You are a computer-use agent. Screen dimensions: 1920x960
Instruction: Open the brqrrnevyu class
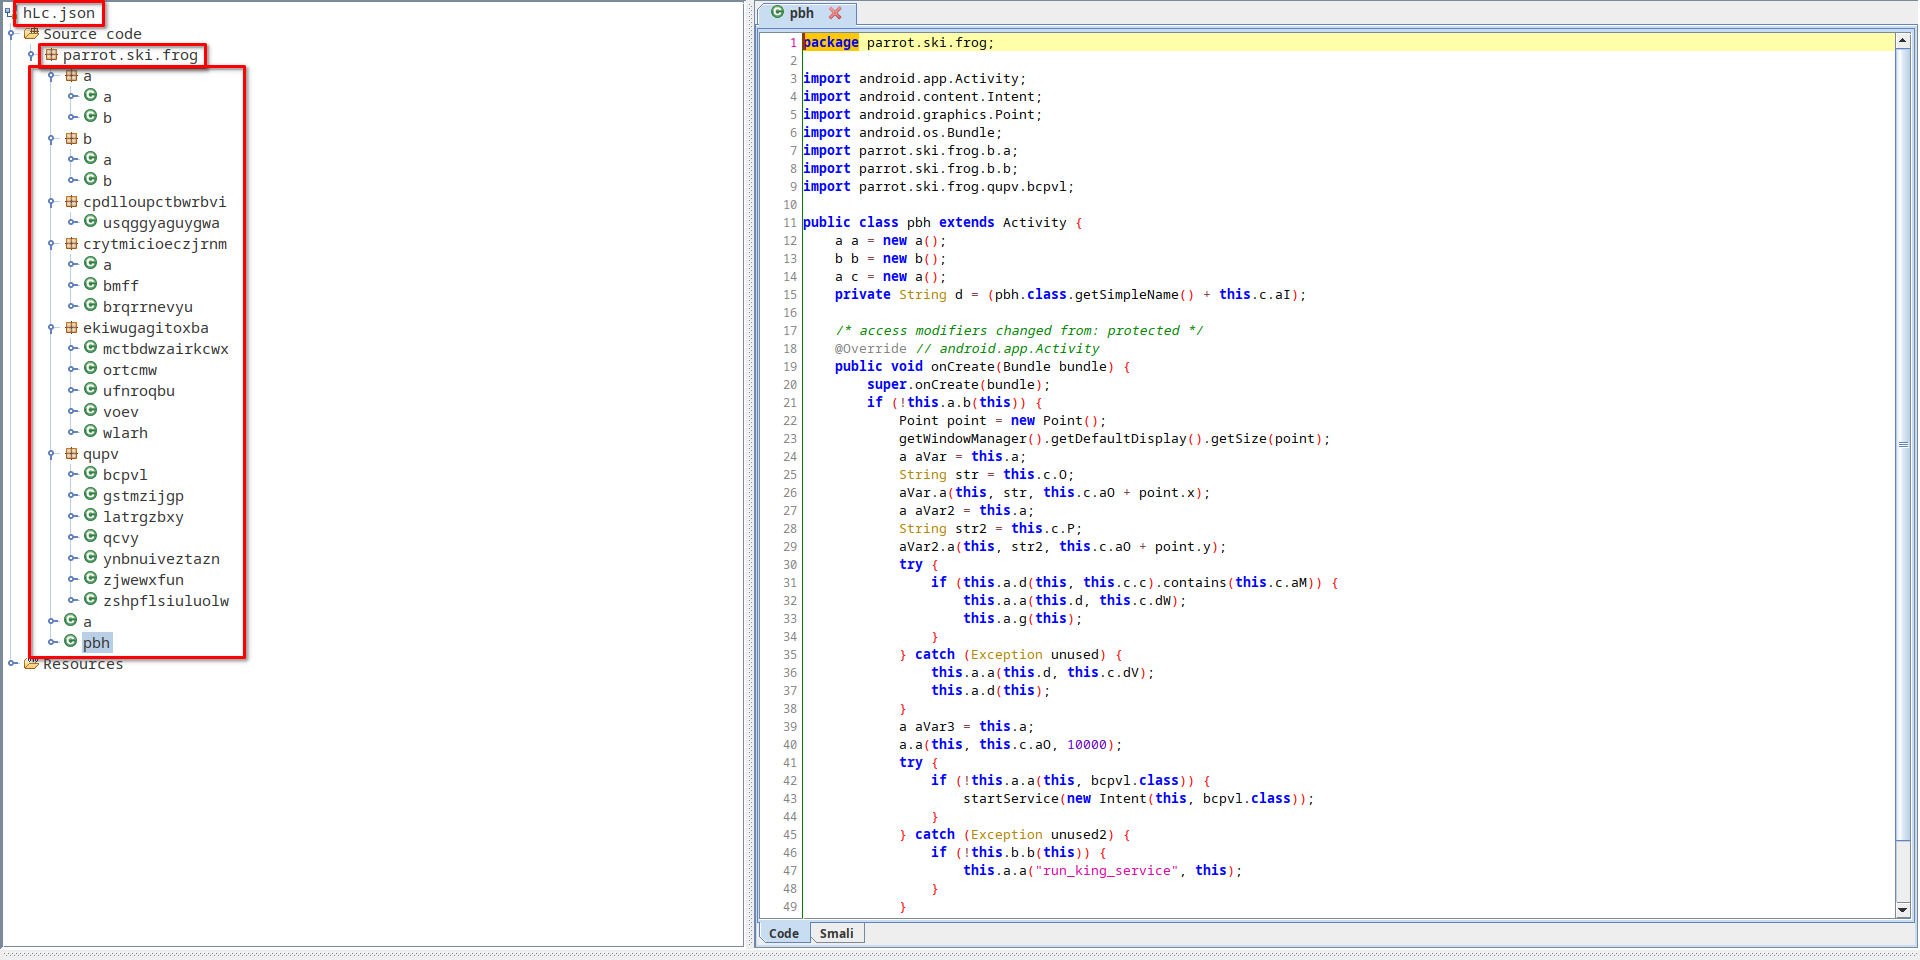click(x=148, y=307)
